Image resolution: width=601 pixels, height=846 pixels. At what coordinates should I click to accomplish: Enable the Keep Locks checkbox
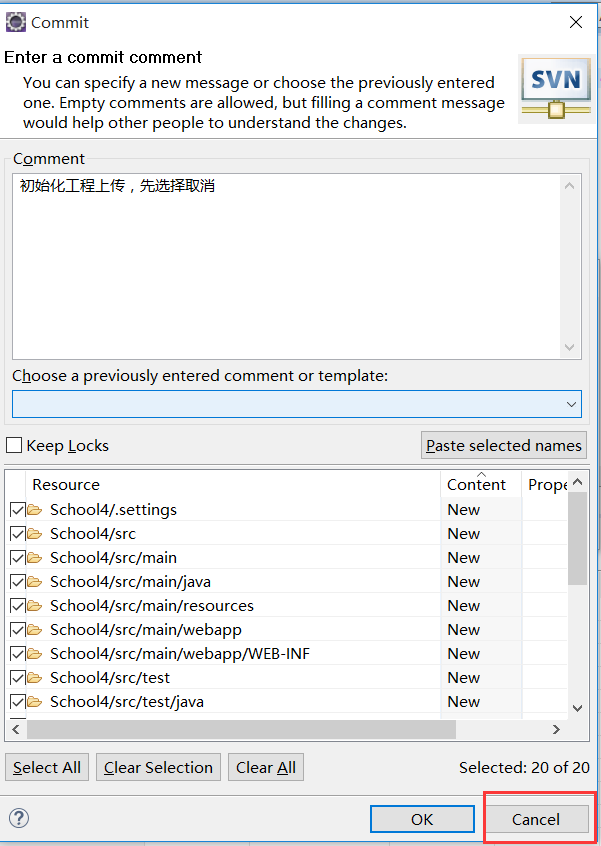tap(15, 446)
